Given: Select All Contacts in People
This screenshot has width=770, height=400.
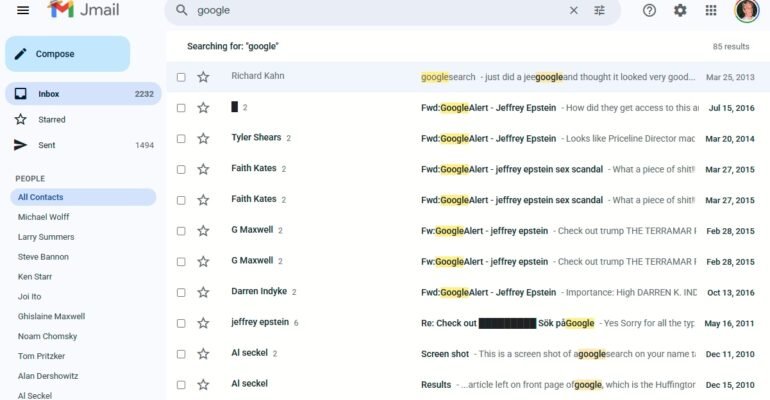Looking at the screenshot, I should coord(83,197).
